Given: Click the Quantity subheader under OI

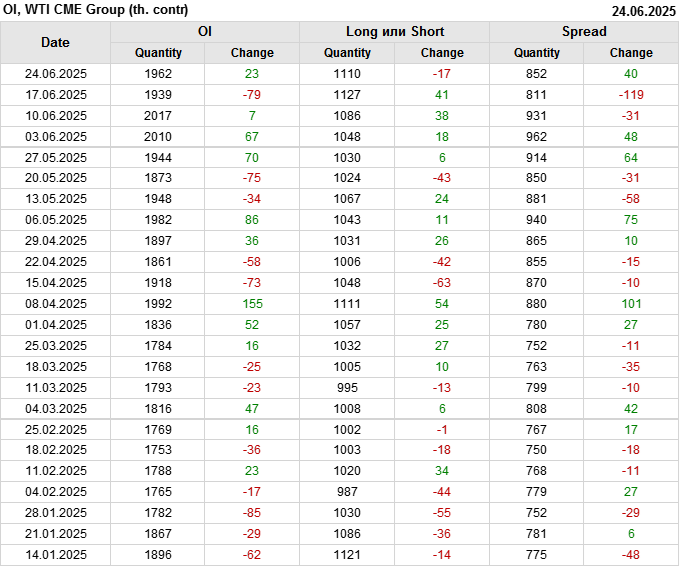Looking at the screenshot, I should 158,53.
